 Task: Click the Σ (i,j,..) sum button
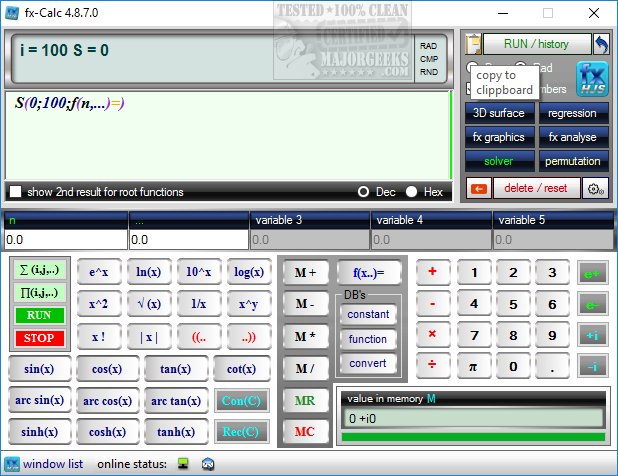coord(39,270)
